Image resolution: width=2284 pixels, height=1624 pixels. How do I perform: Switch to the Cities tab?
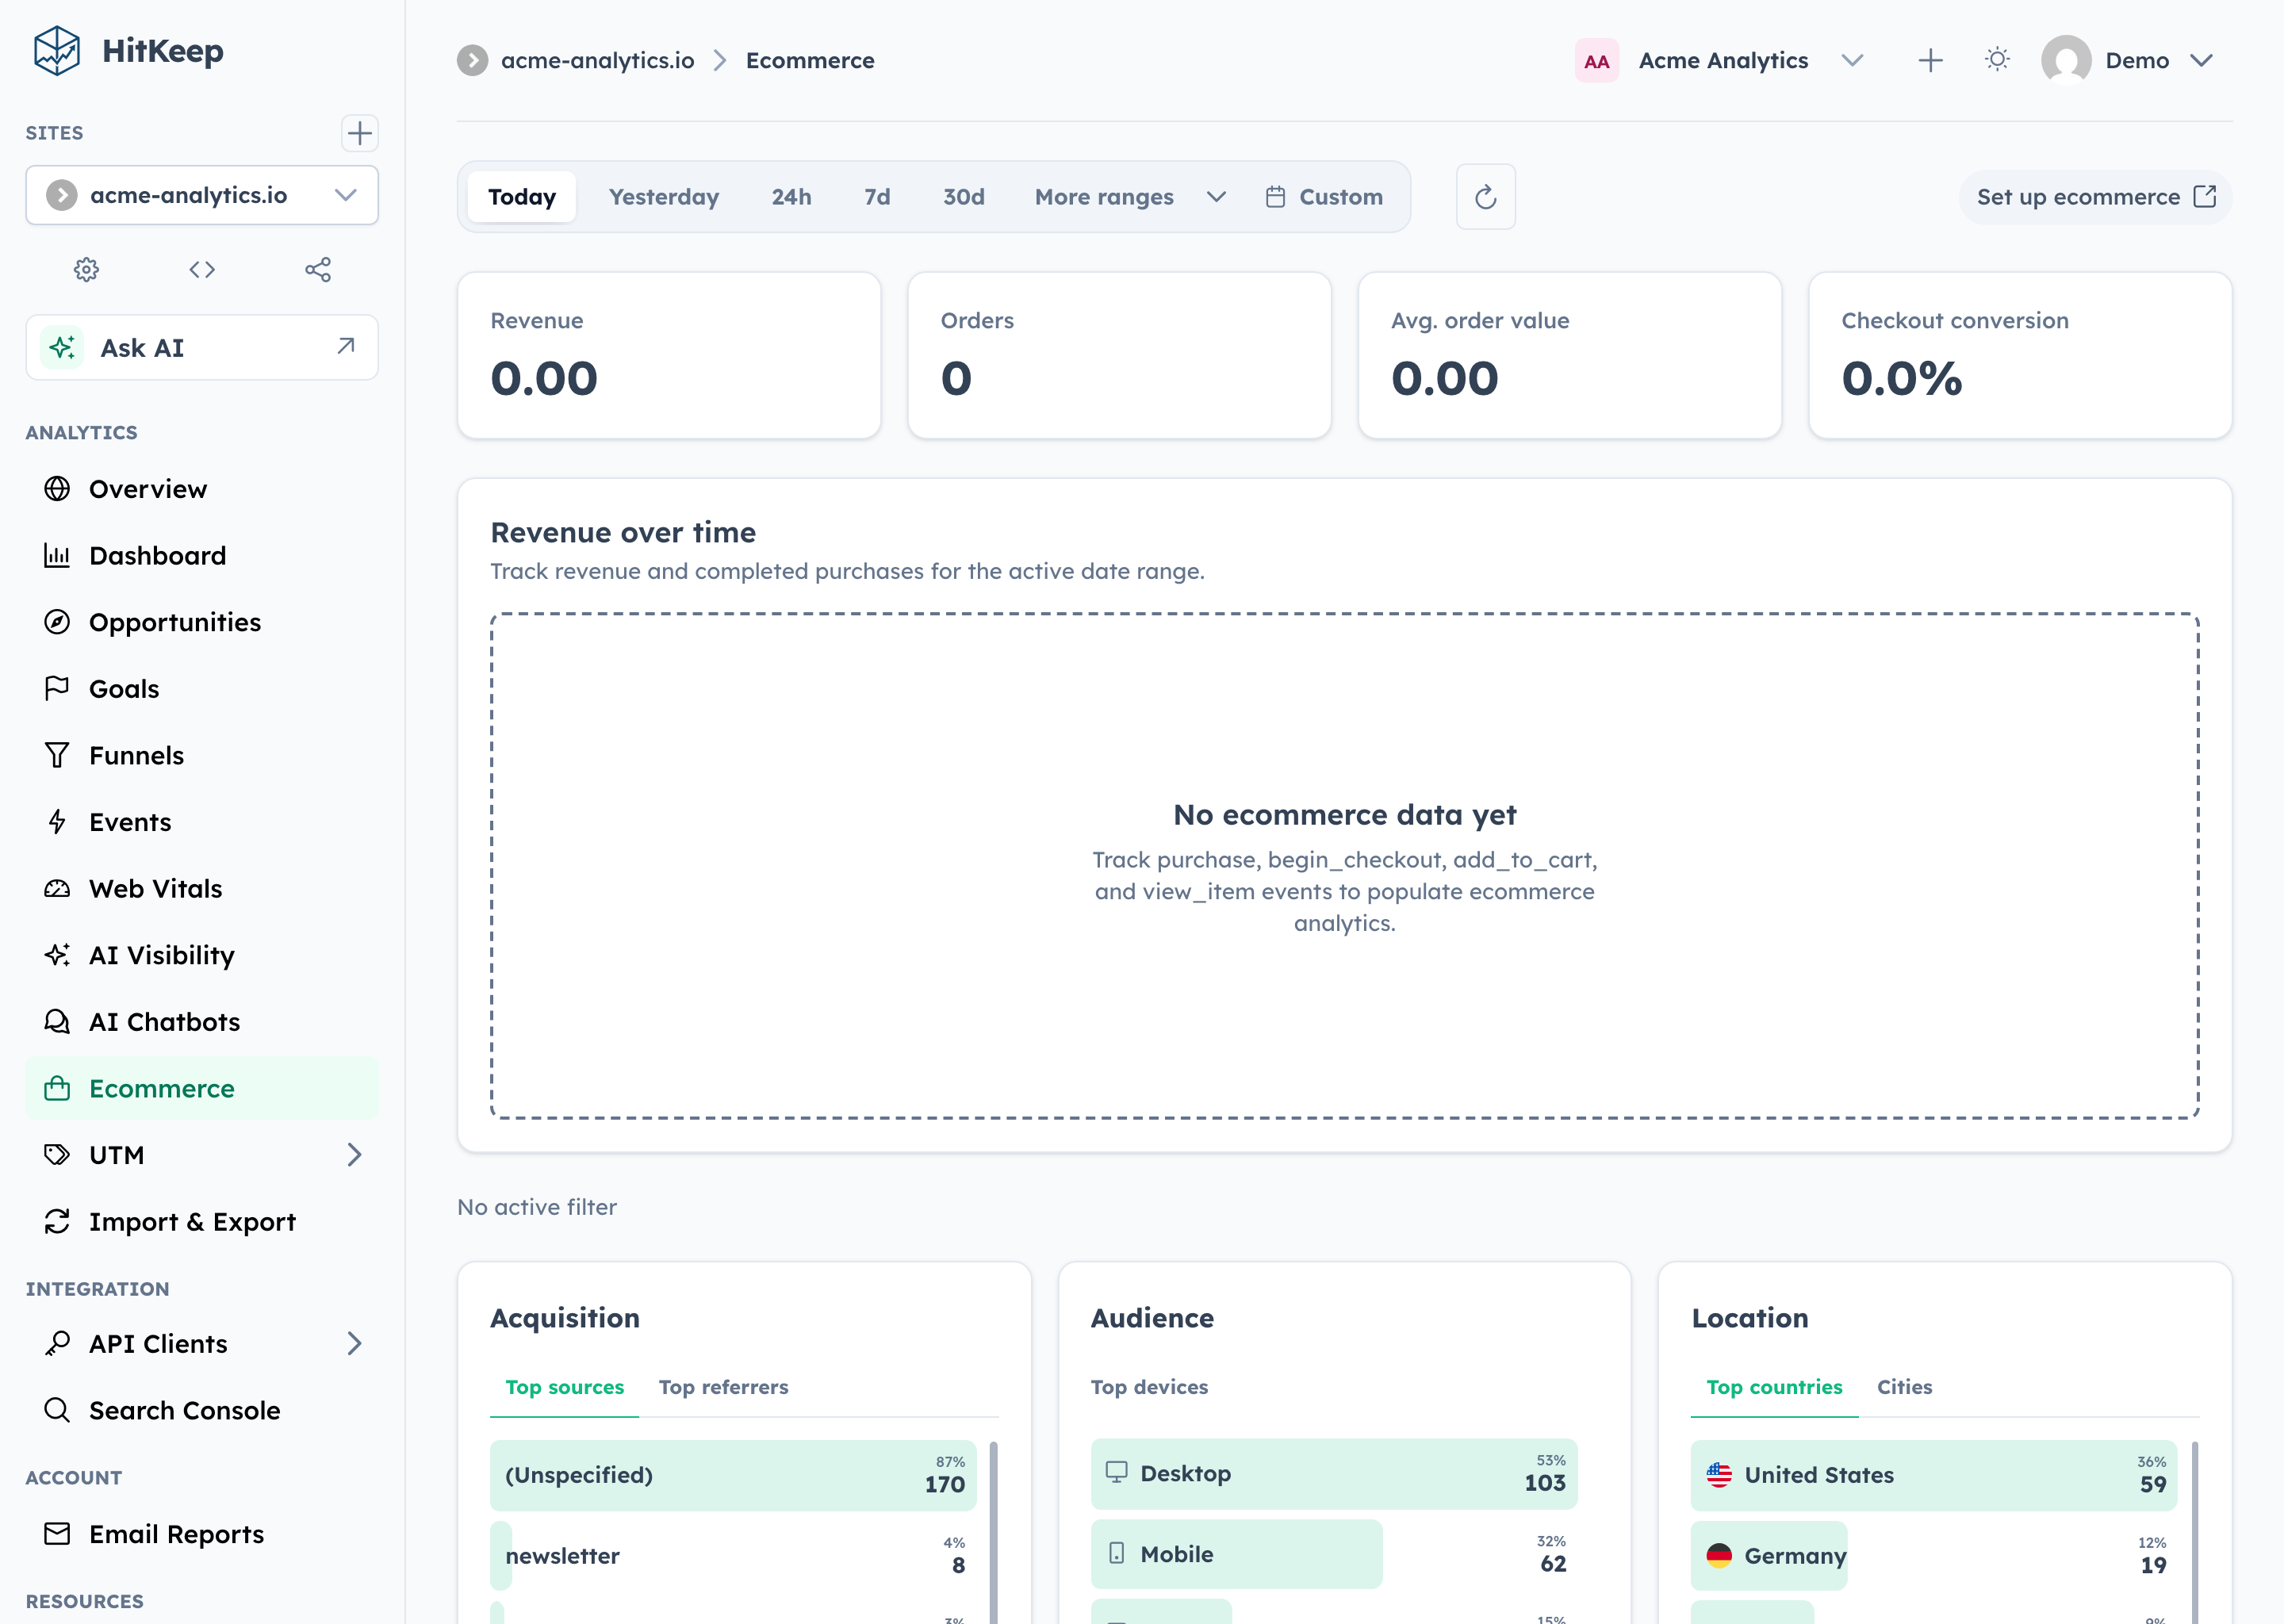[1904, 1387]
